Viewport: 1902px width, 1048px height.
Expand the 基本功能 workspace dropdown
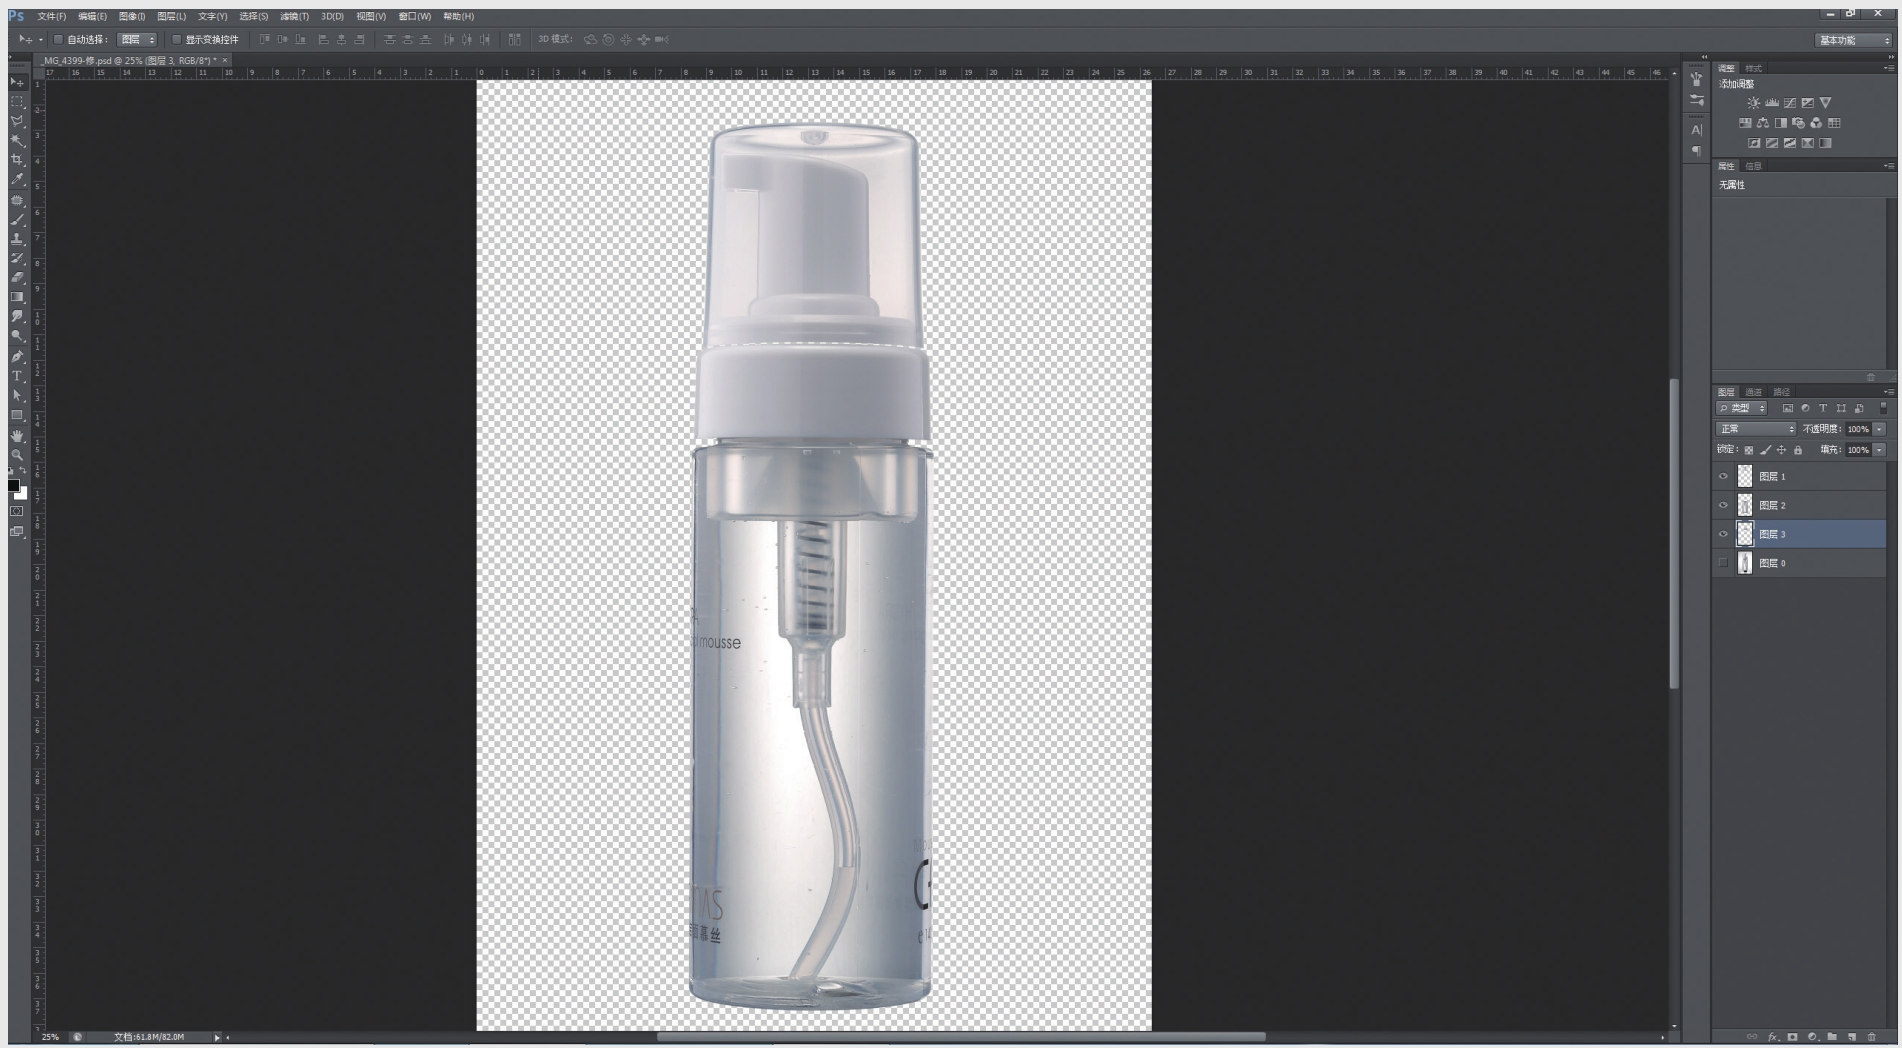(1853, 40)
